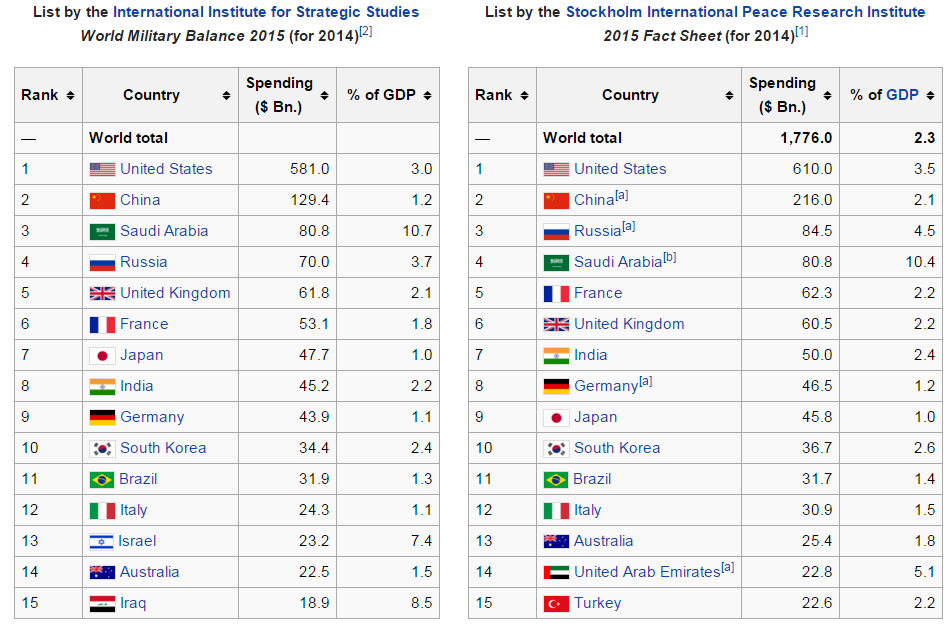
Task: Click Japan flag in IISS table
Action: (x=102, y=355)
